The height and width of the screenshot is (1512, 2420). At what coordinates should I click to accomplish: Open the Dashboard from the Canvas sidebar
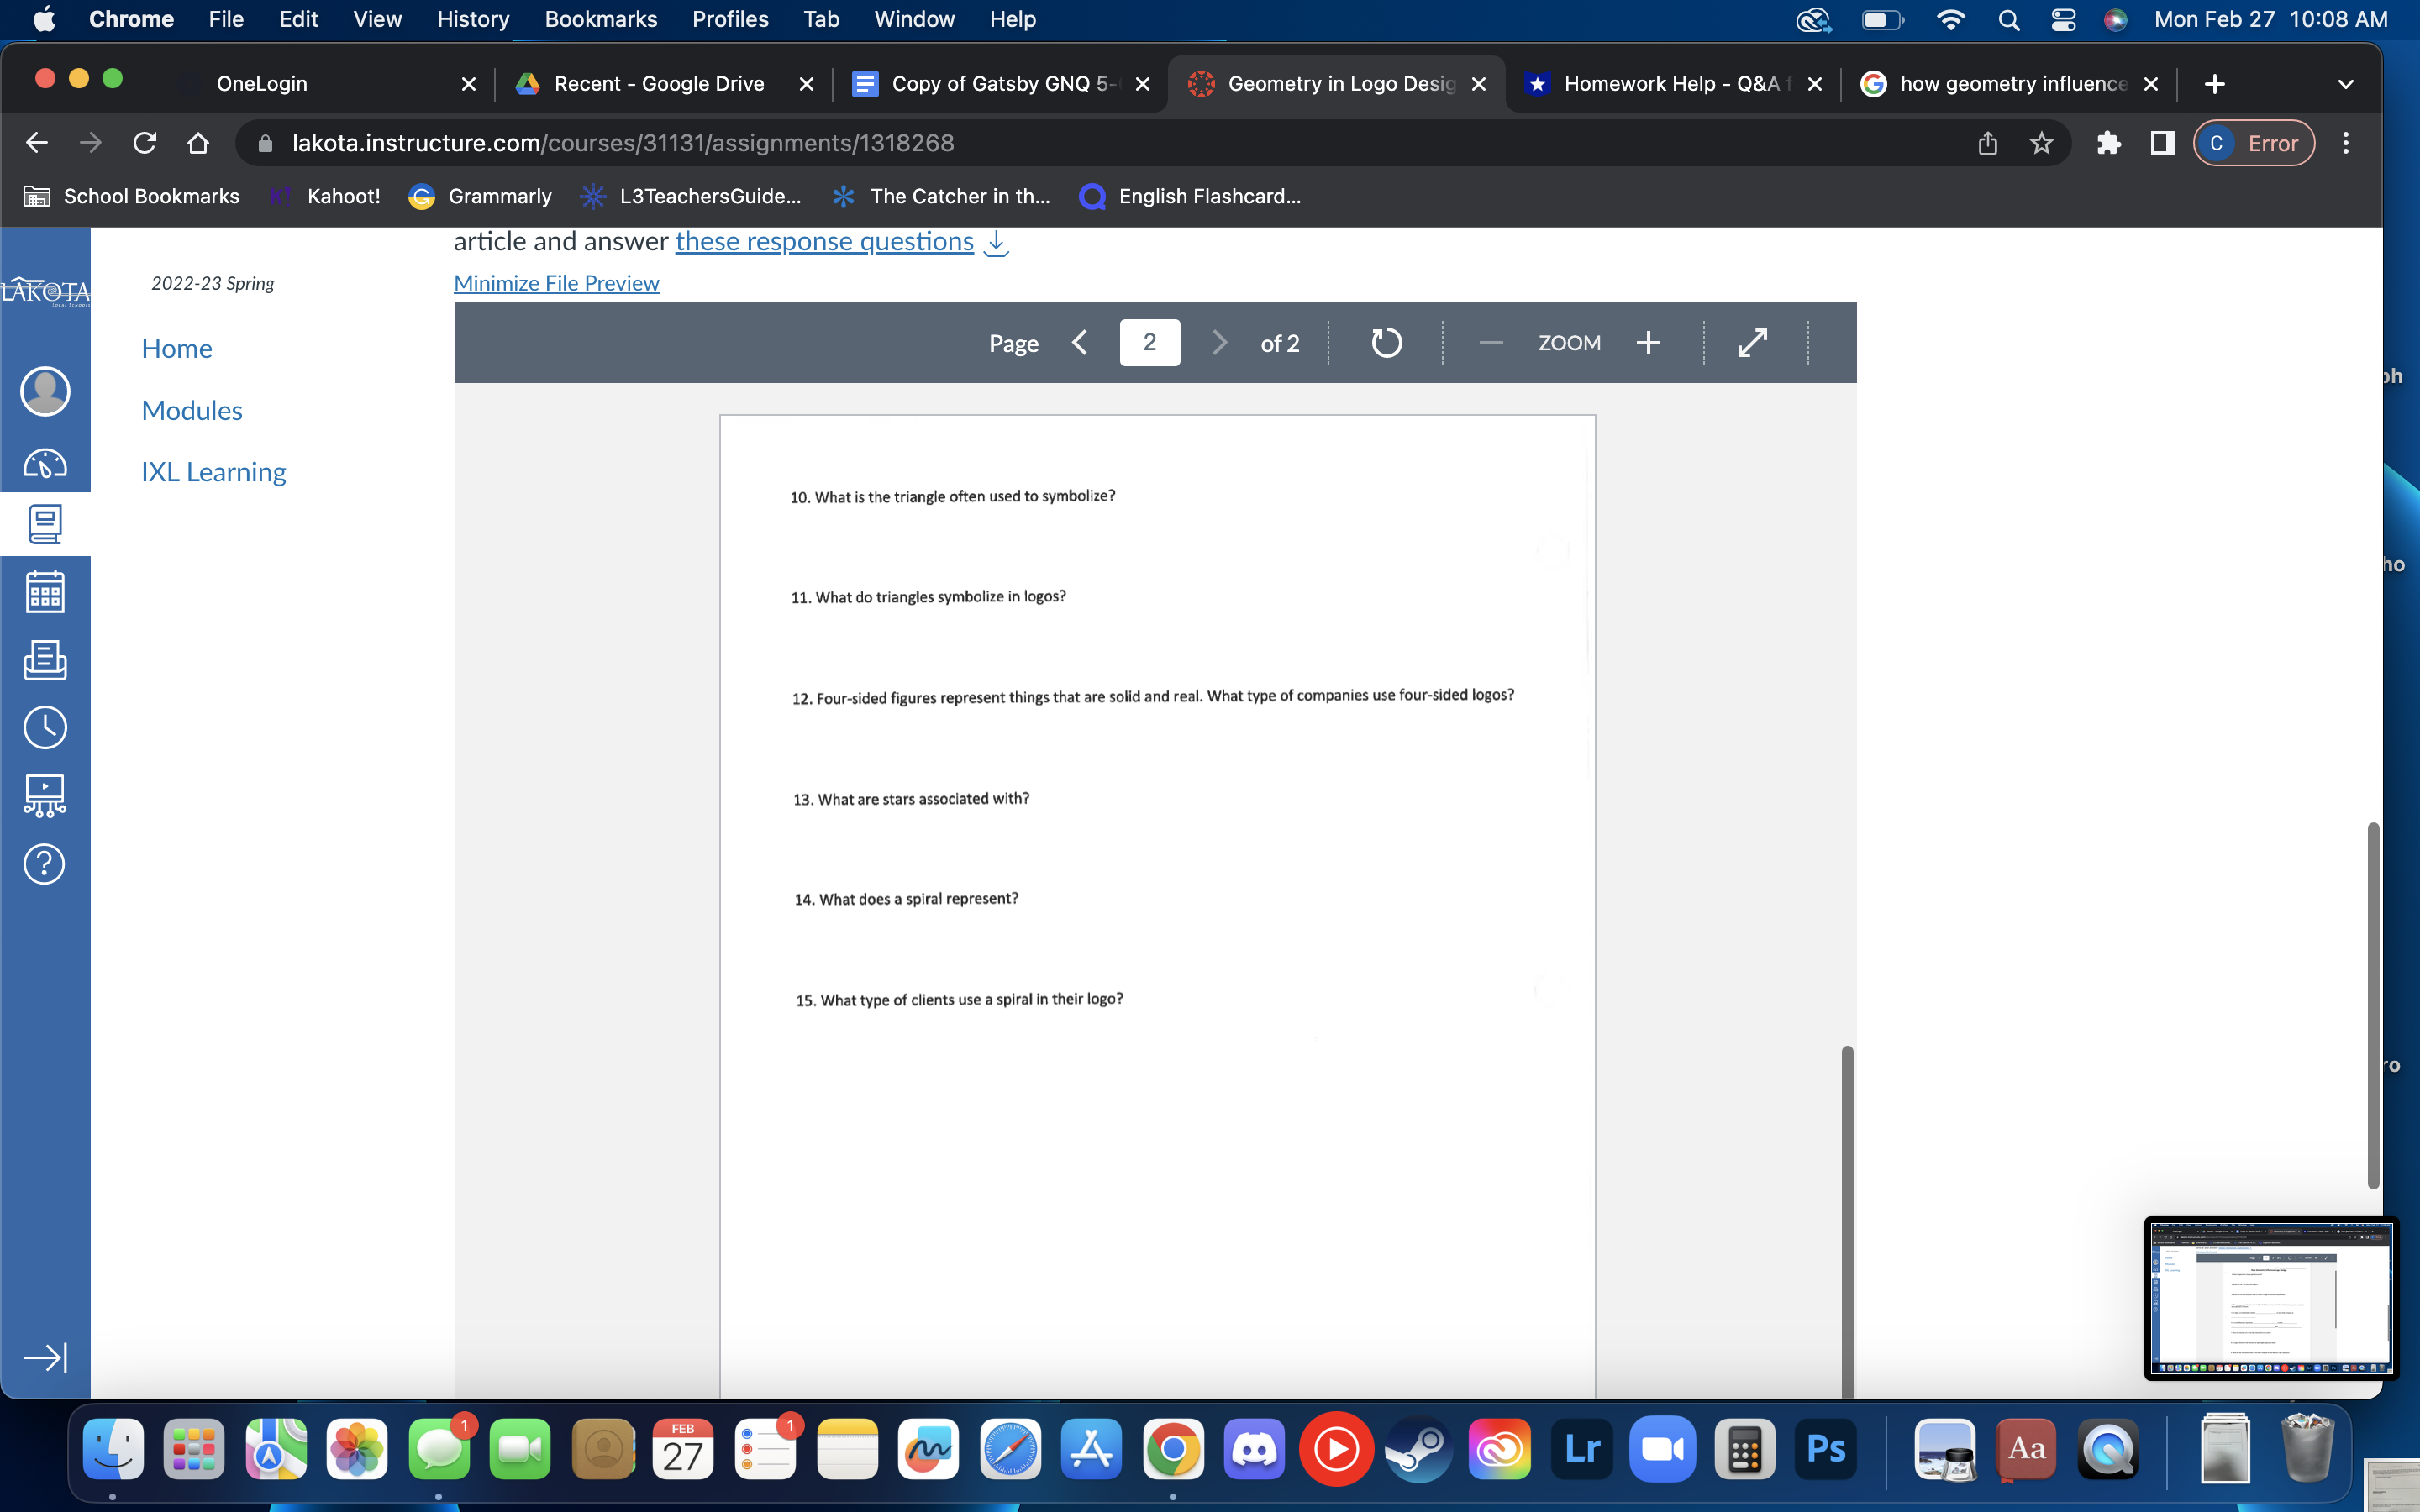pyautogui.click(x=45, y=463)
